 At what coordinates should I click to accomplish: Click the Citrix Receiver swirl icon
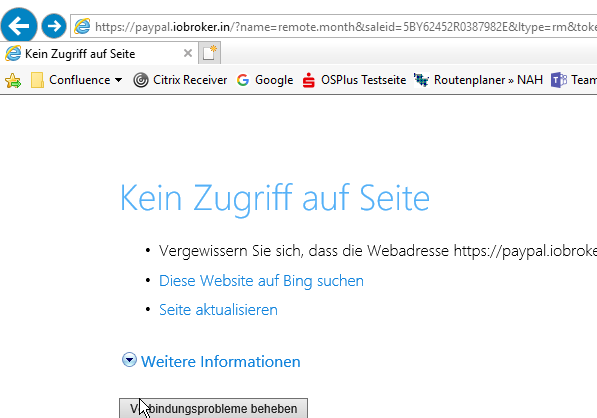[x=140, y=80]
